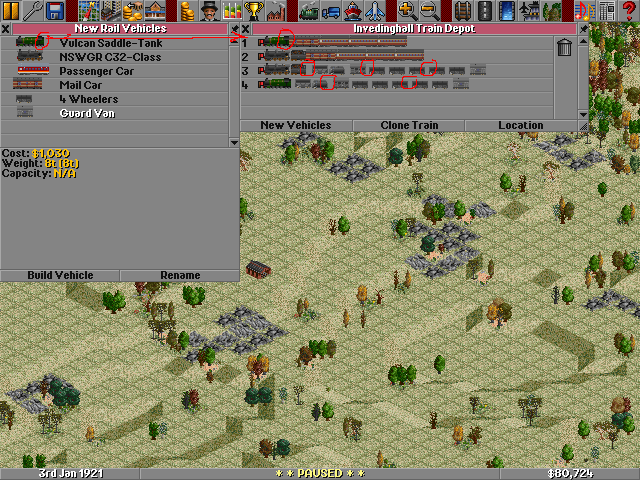Click the red train depot building on map
Image resolution: width=640 pixels, height=480 pixels.
click(x=258, y=269)
